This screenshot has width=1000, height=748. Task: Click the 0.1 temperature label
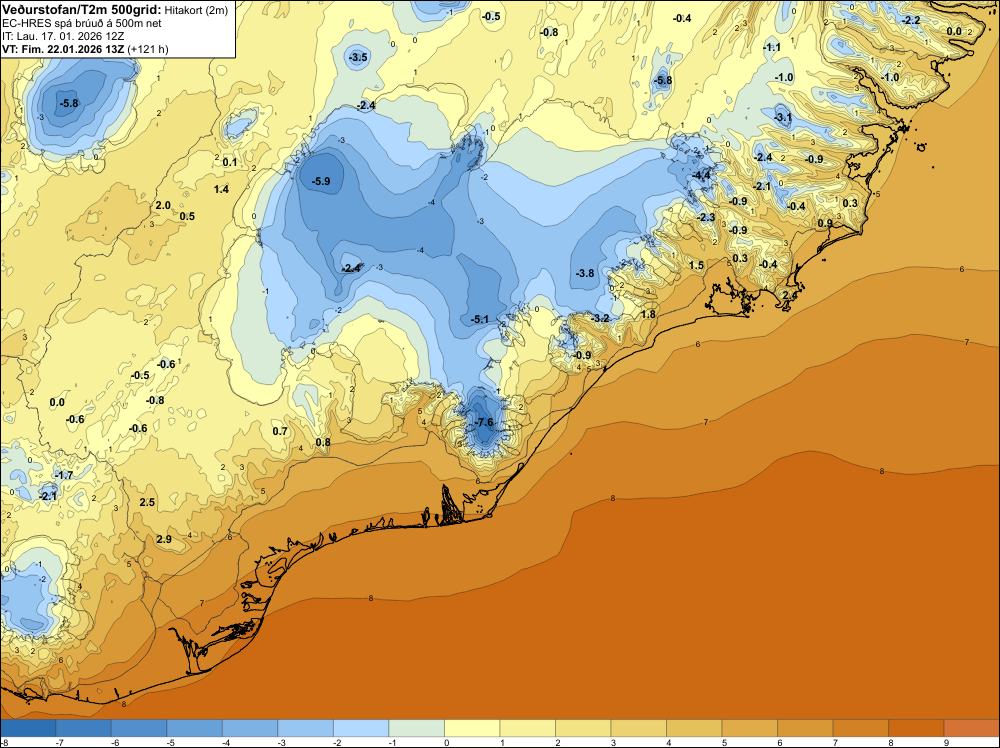pyautogui.click(x=230, y=162)
